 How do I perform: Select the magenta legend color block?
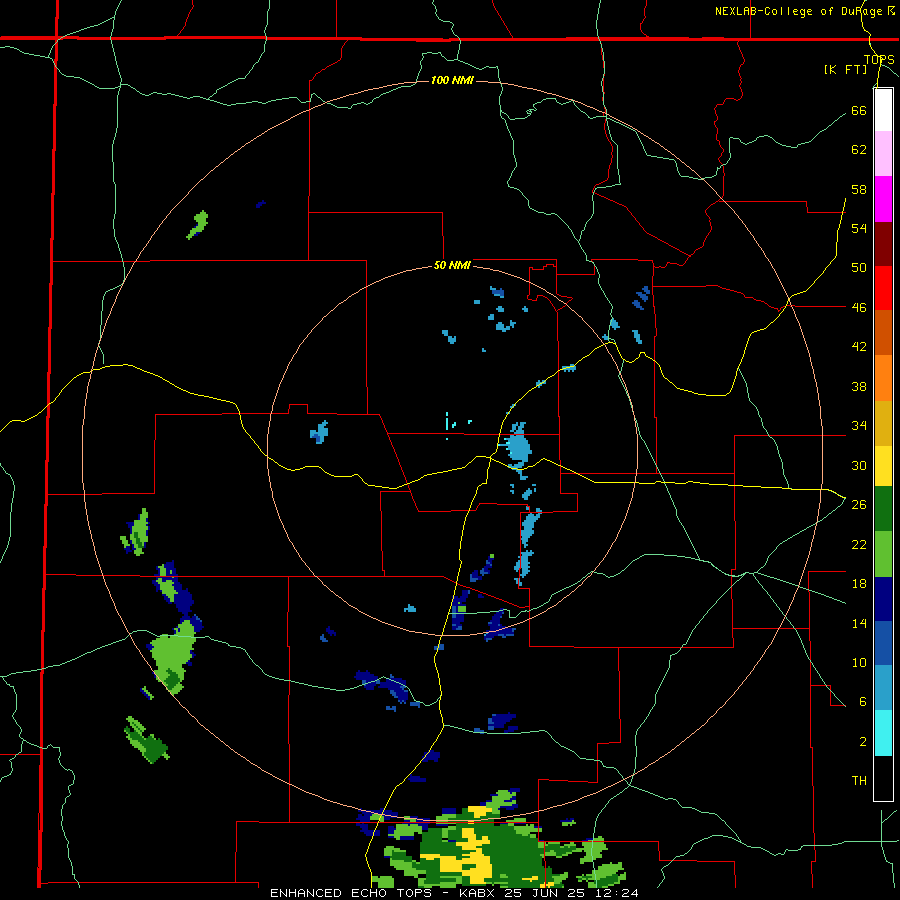click(883, 199)
